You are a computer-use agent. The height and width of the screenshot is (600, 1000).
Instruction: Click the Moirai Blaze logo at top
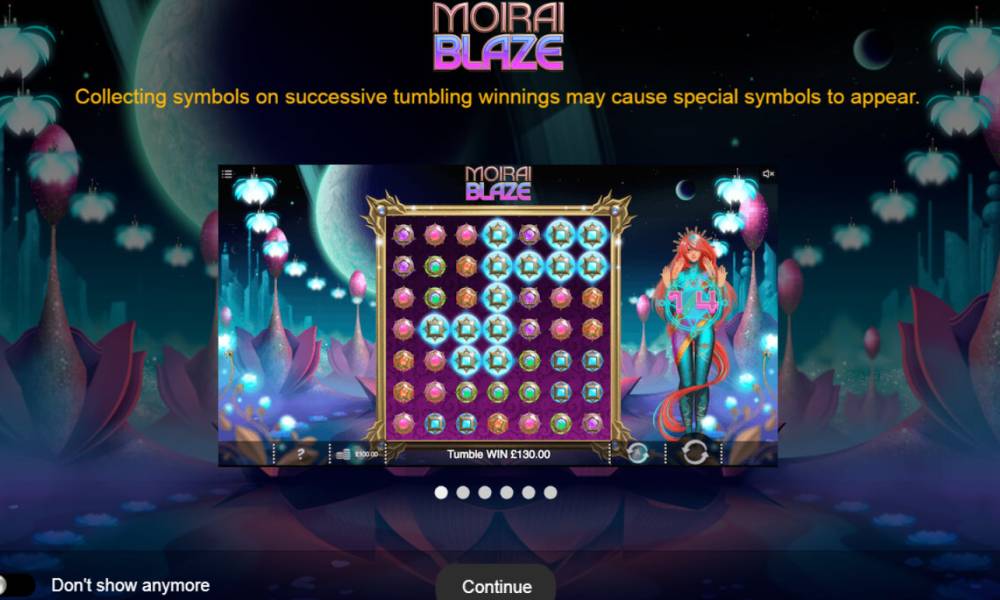(x=499, y=36)
